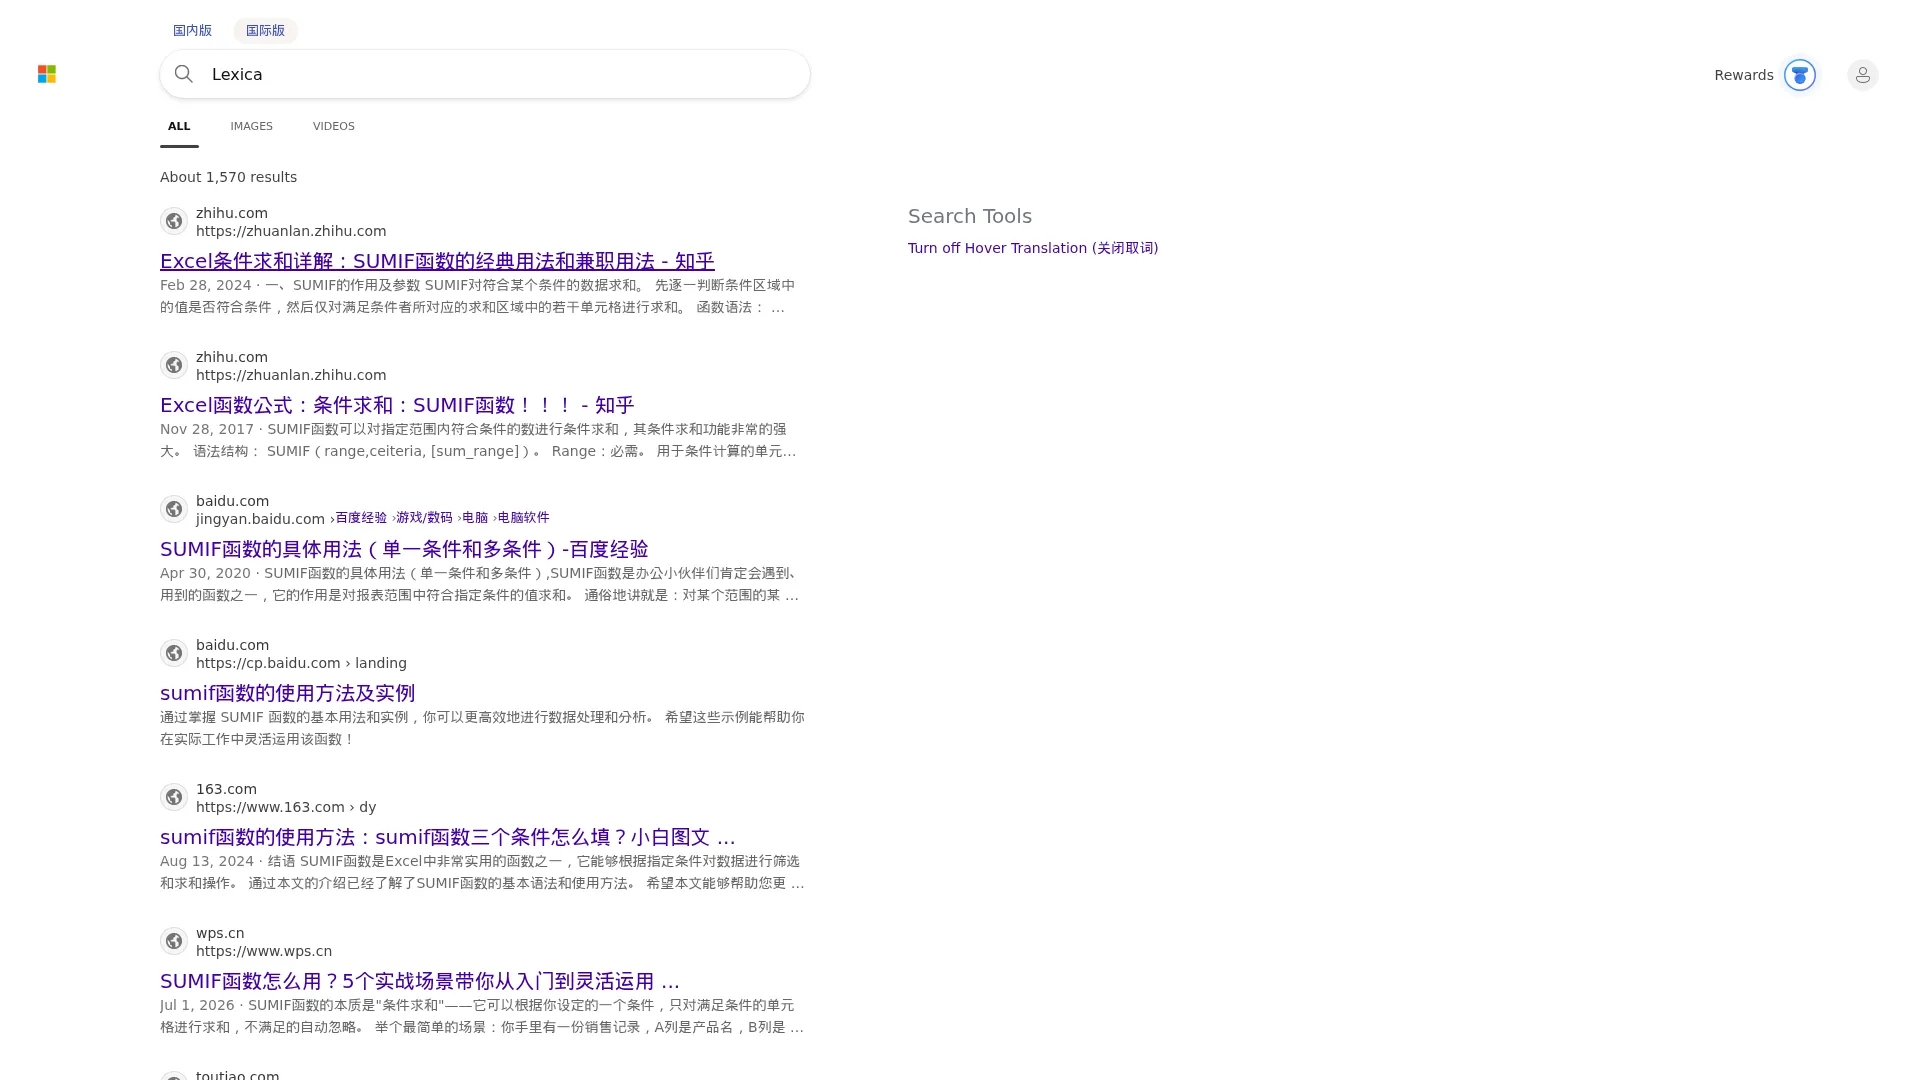
Task: Open SUMIF函数怎么用 wps.cn result
Action: pyautogui.click(x=420, y=981)
